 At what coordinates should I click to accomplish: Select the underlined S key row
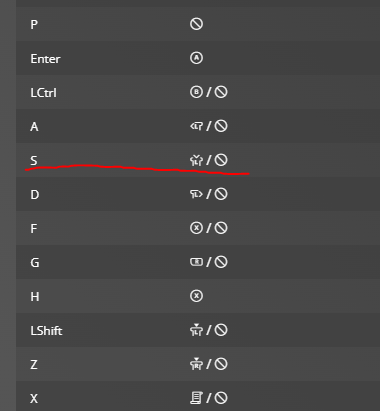point(198,160)
